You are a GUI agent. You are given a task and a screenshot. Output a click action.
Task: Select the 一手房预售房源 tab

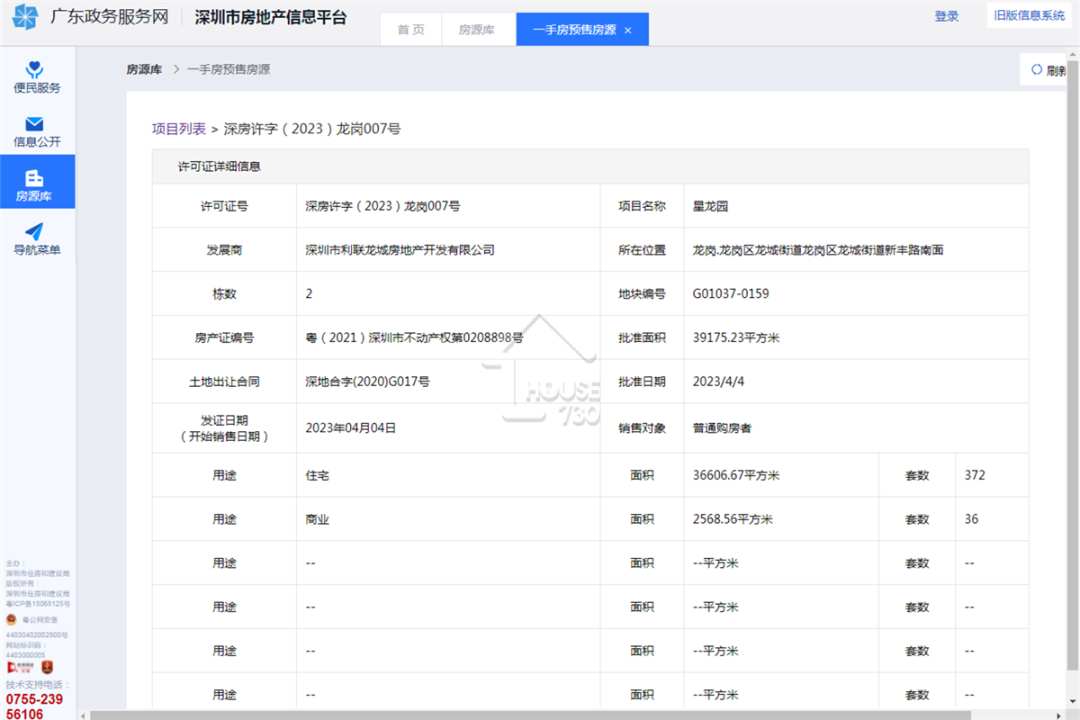coord(574,30)
